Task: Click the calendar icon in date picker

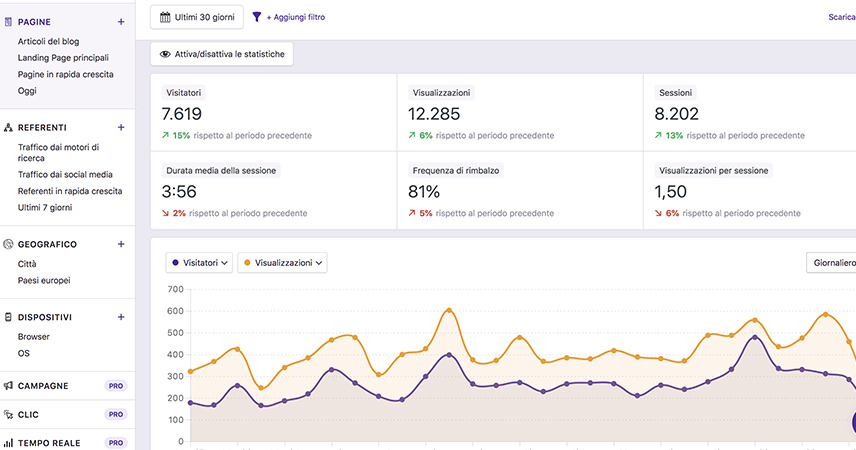Action: click(166, 17)
